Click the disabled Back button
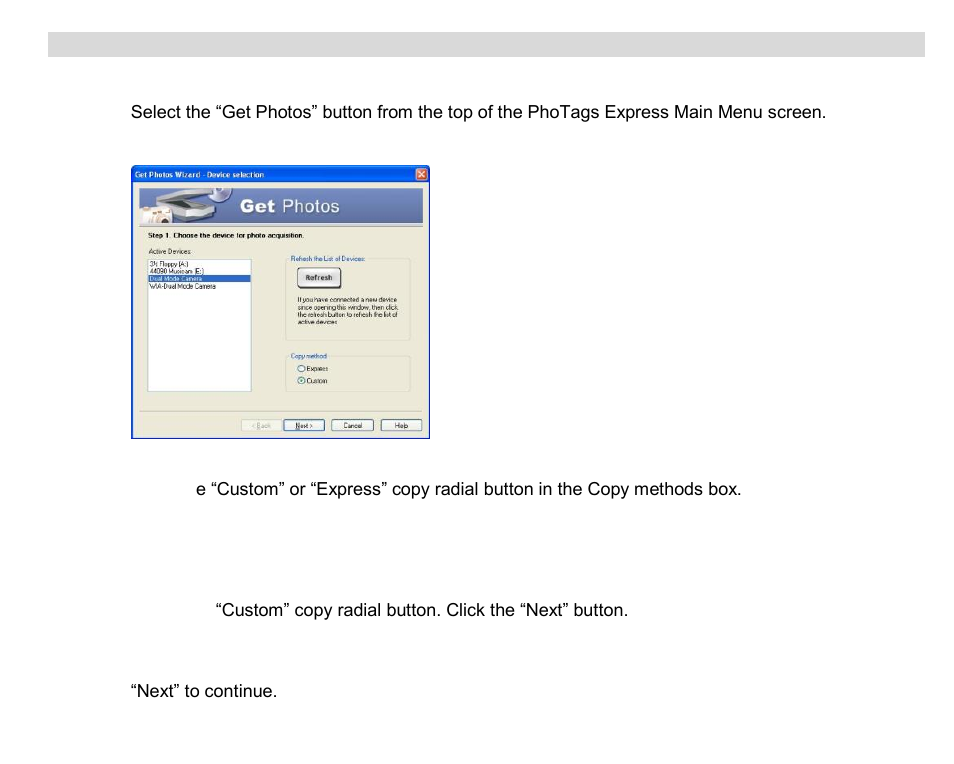Screen dimensions: 954x764 tap(261, 425)
